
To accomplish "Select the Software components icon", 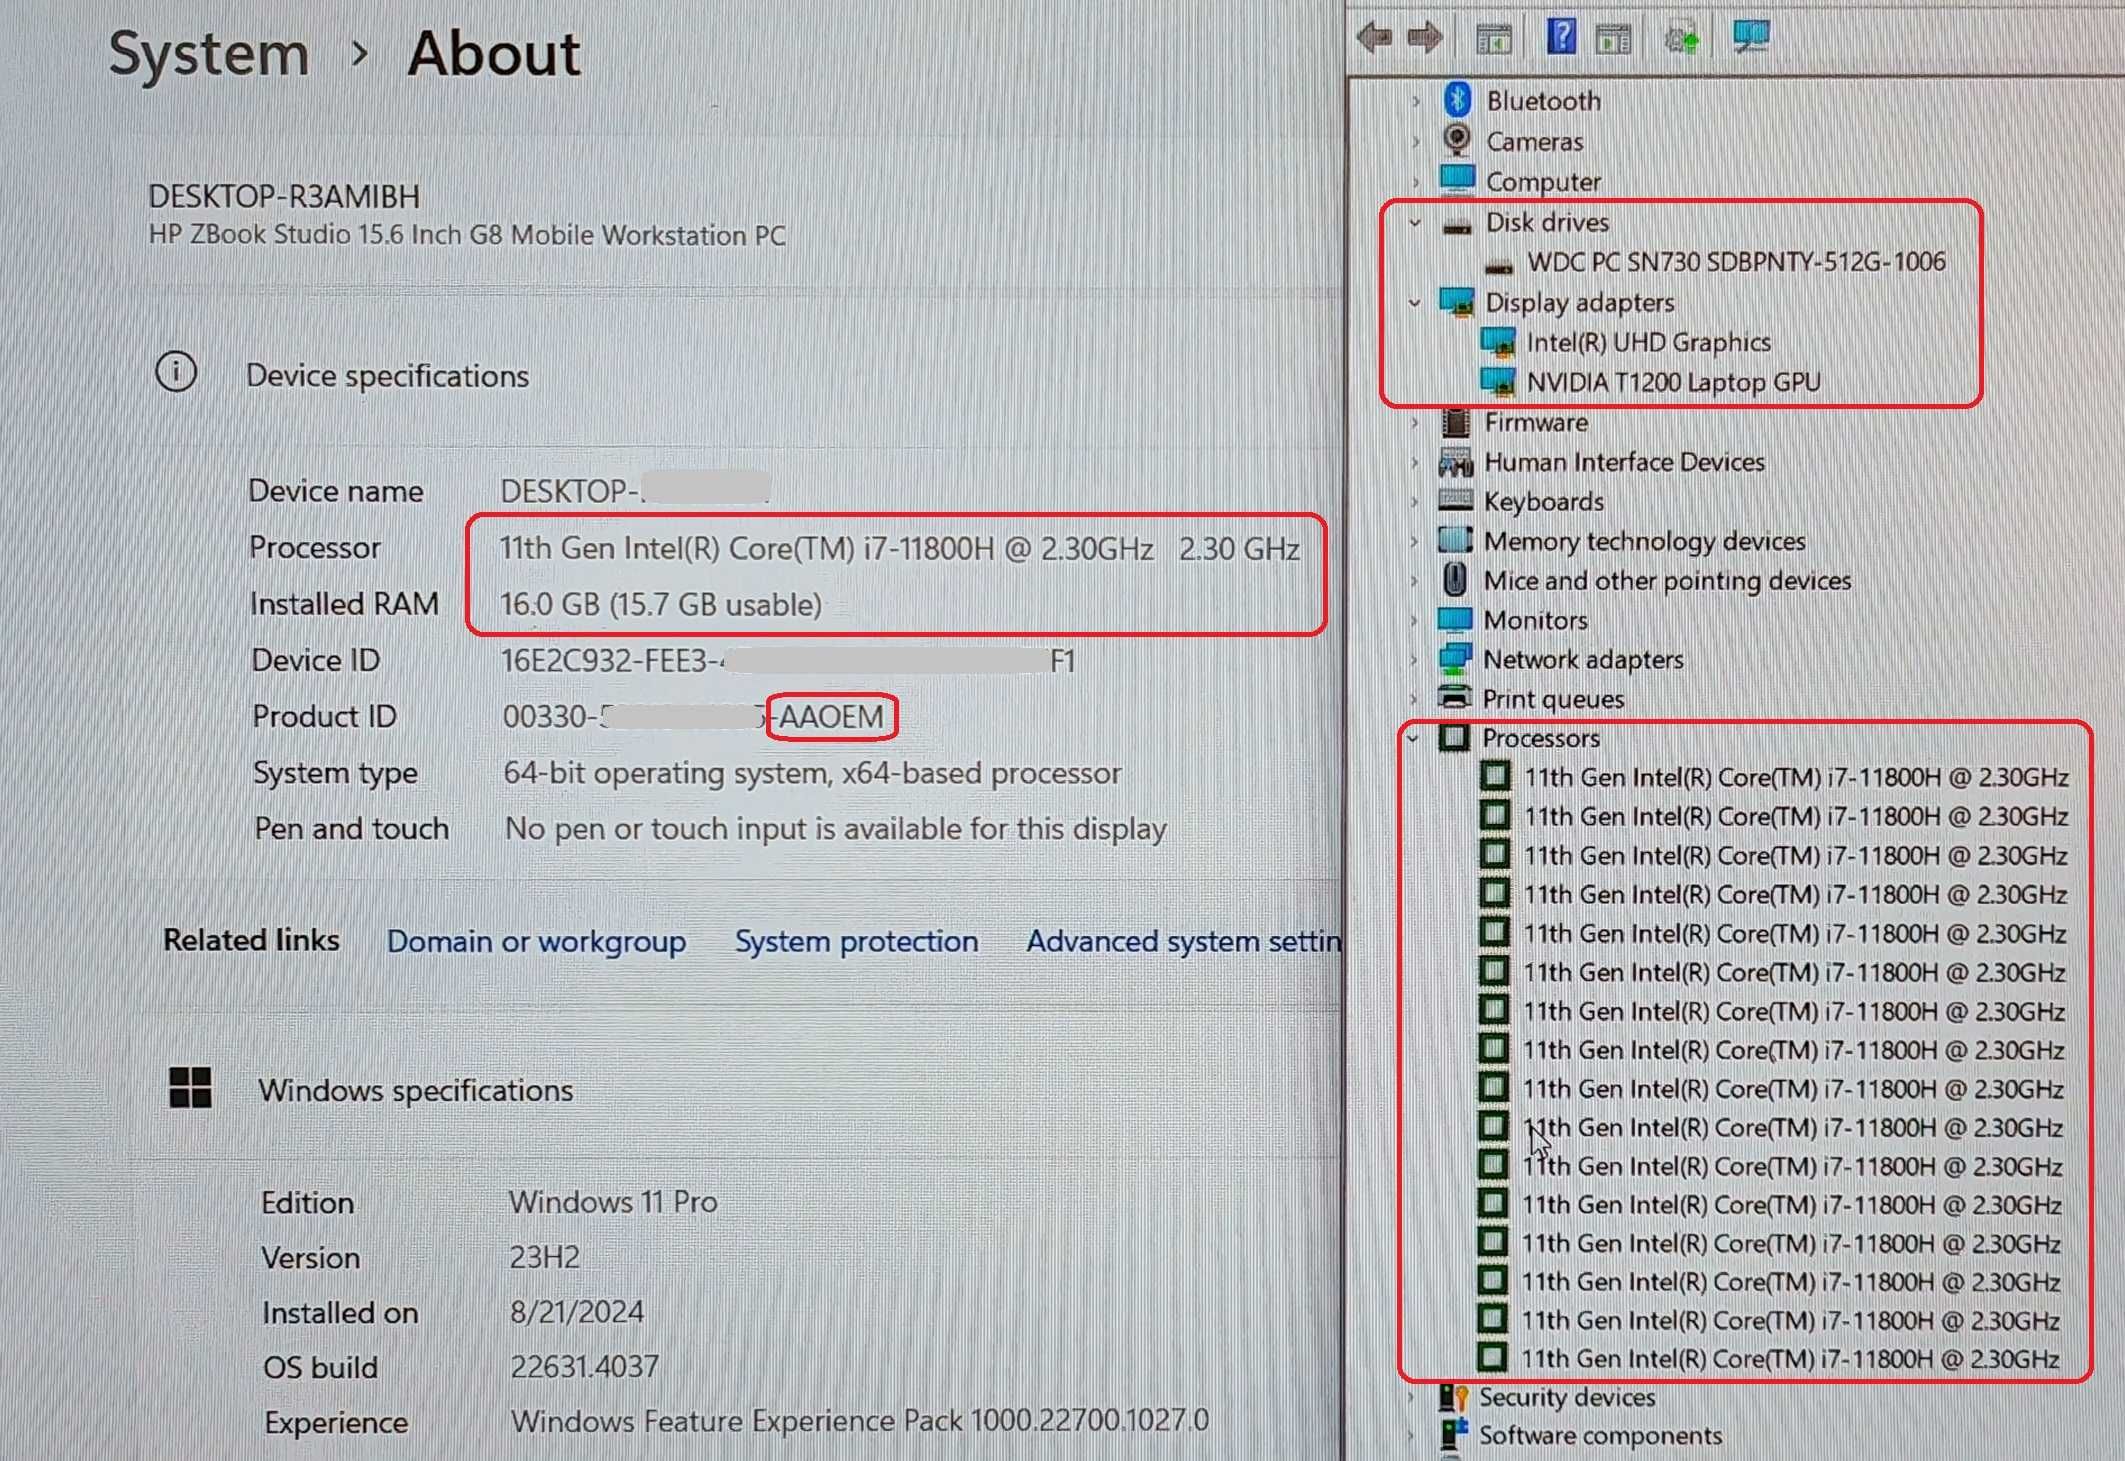I will (1454, 1435).
